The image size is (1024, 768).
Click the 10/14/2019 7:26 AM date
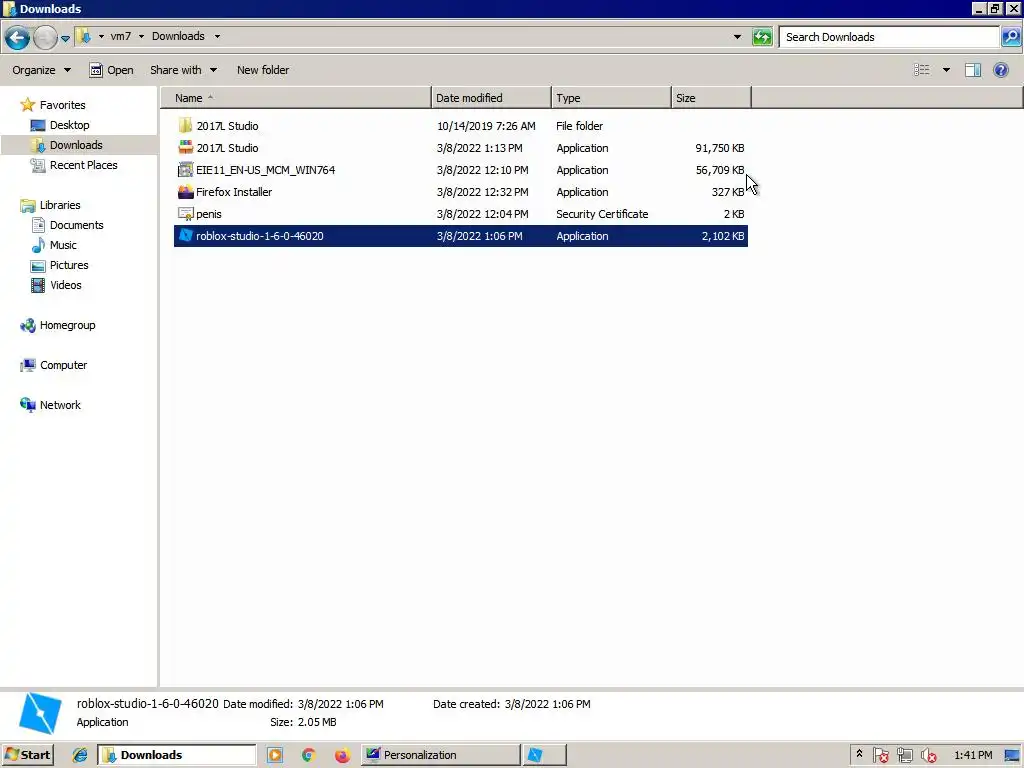point(486,126)
